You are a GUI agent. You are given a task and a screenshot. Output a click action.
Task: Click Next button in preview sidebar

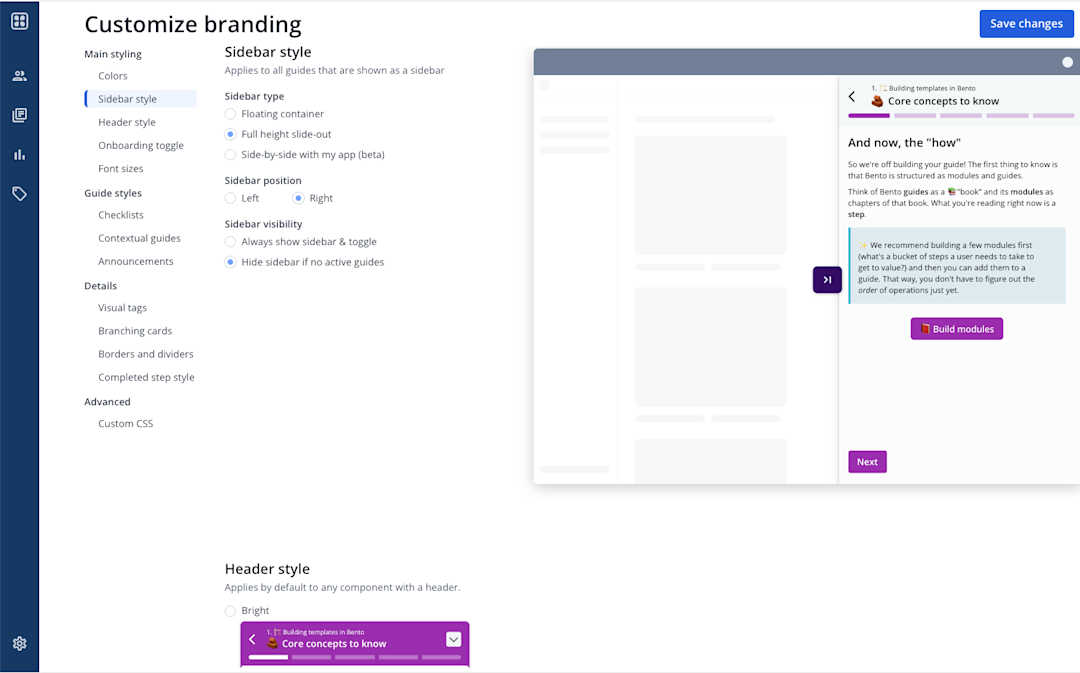(x=867, y=462)
